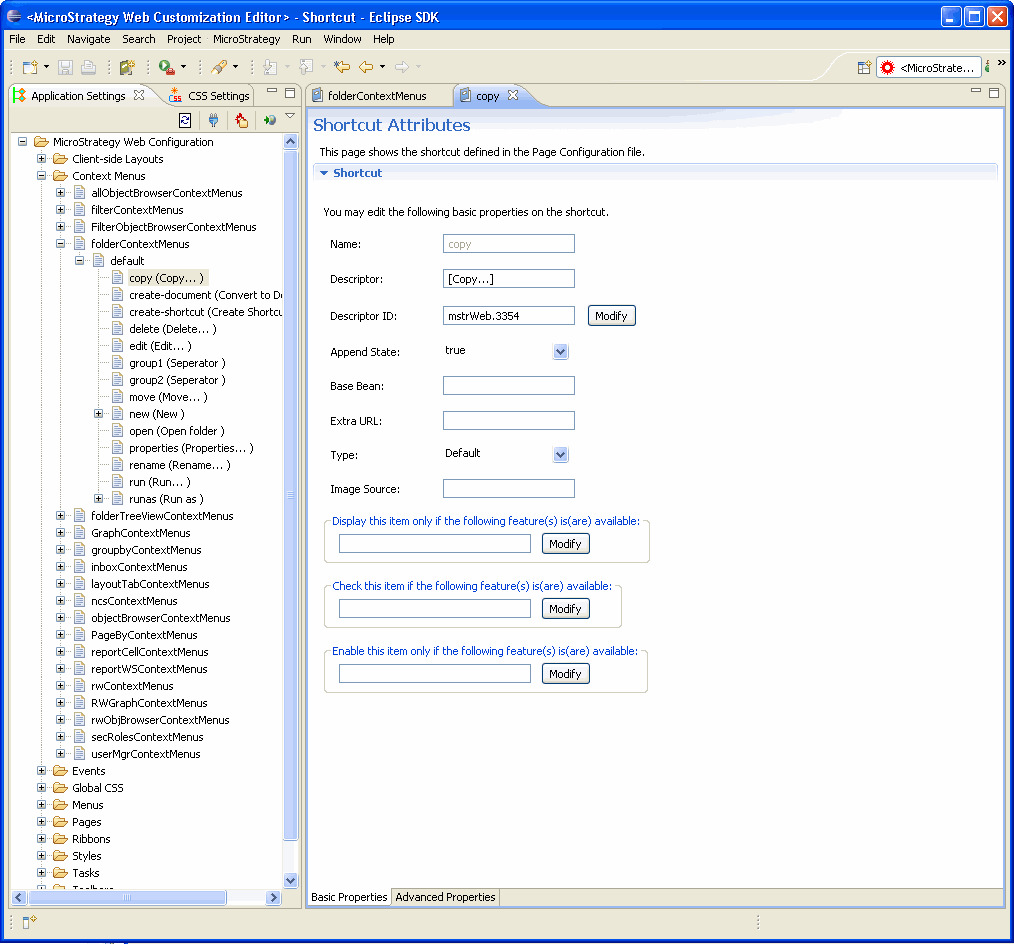Collapse the Context Menus folder

pyautogui.click(x=41, y=176)
